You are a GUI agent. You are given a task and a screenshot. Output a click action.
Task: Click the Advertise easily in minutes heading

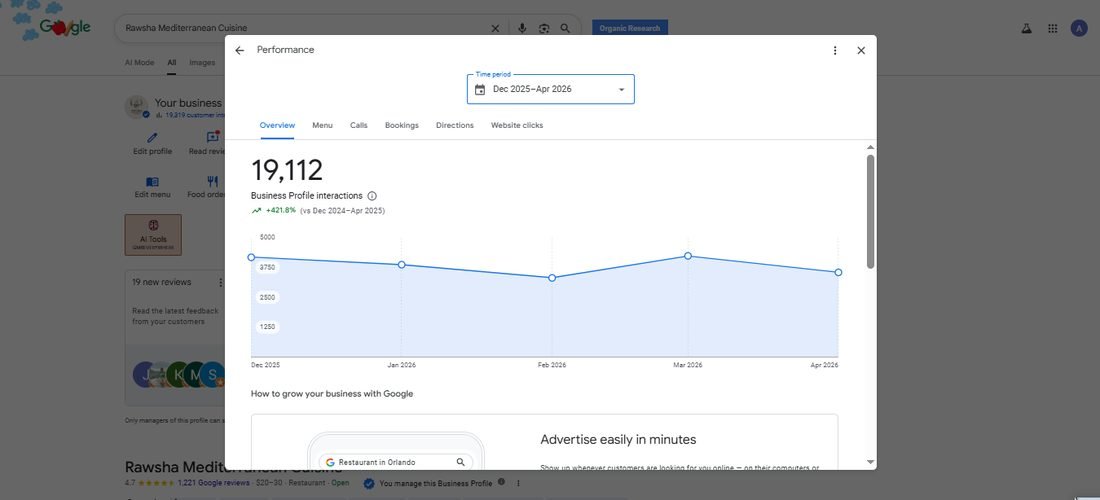click(618, 440)
